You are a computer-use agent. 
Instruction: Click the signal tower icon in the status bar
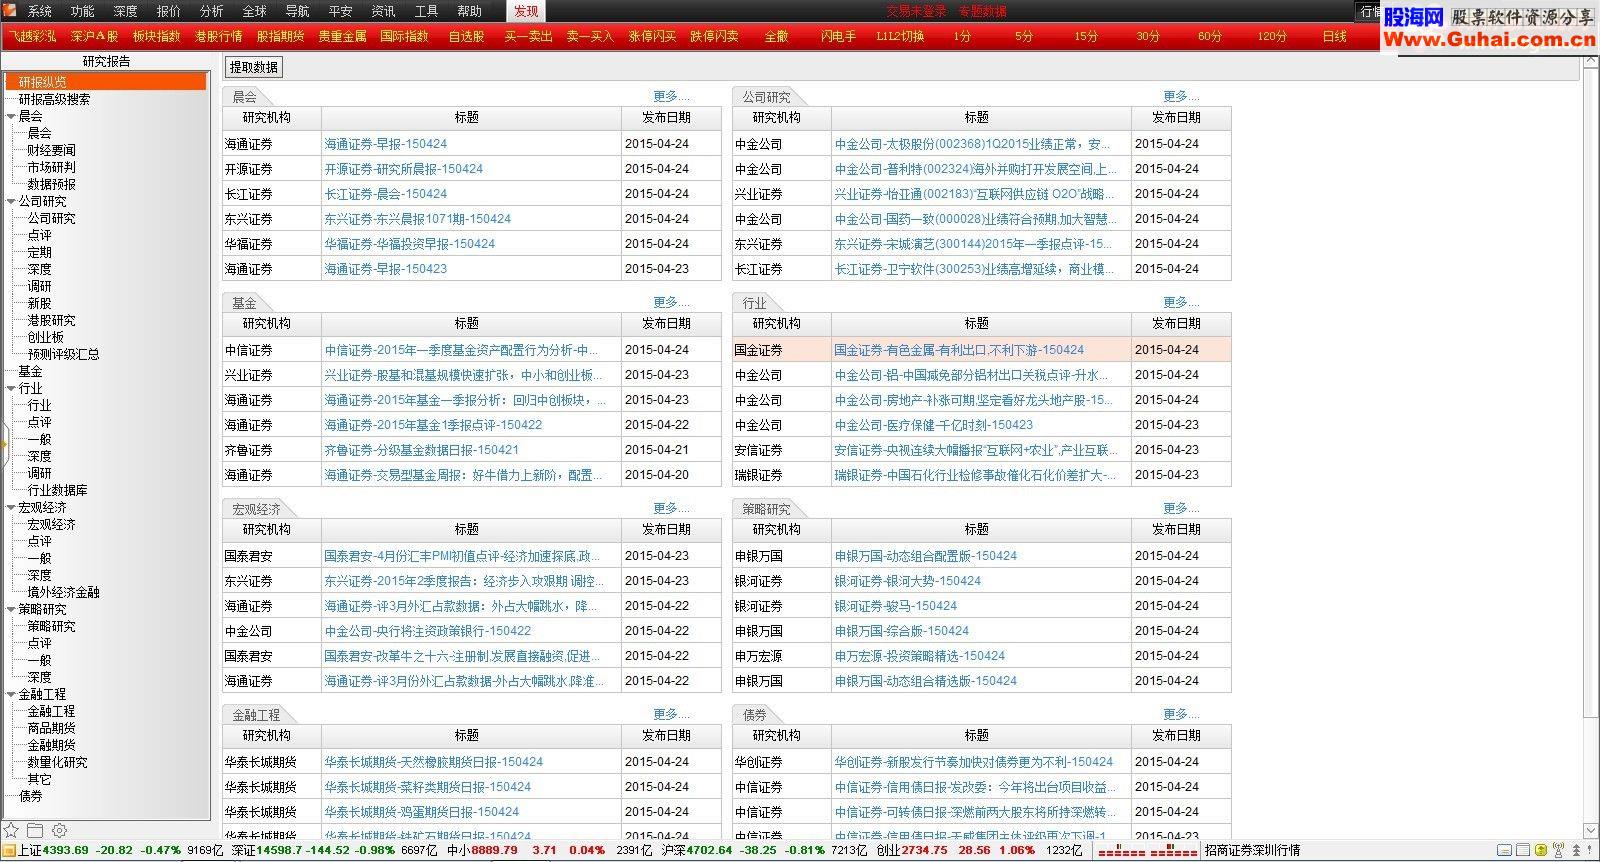(x=1558, y=850)
